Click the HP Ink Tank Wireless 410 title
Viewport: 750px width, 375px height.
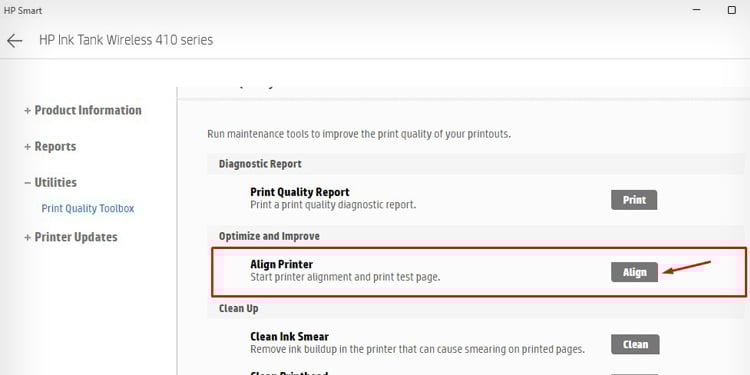coord(126,40)
